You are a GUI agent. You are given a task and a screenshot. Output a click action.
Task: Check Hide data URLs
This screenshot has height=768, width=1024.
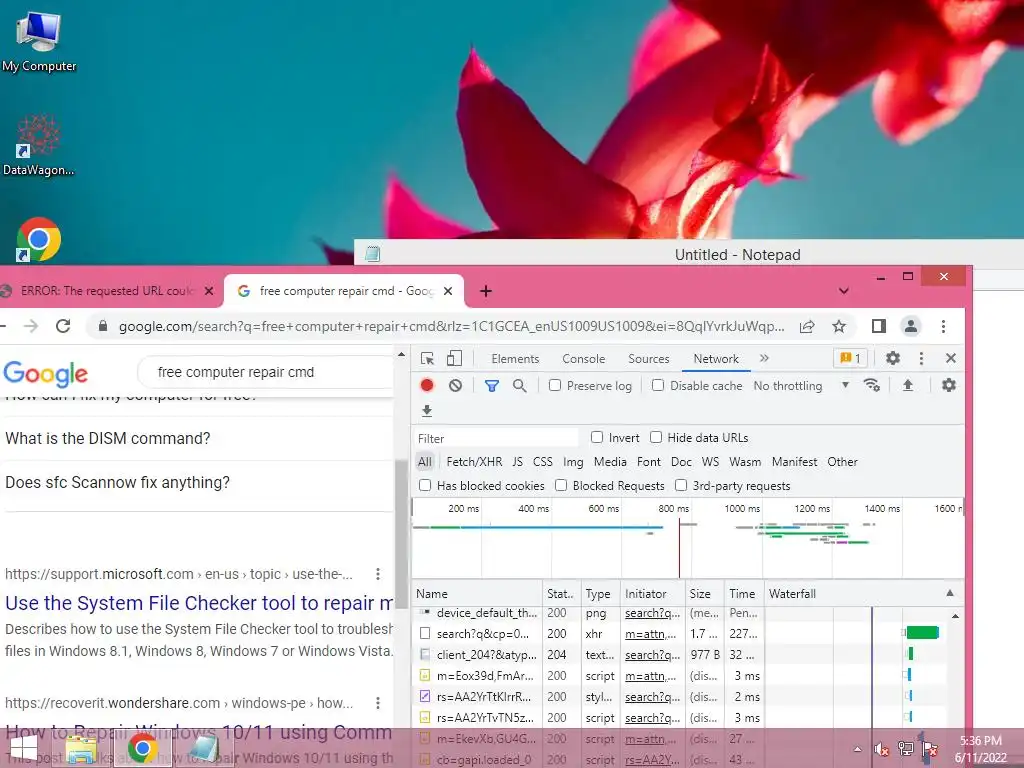point(656,437)
